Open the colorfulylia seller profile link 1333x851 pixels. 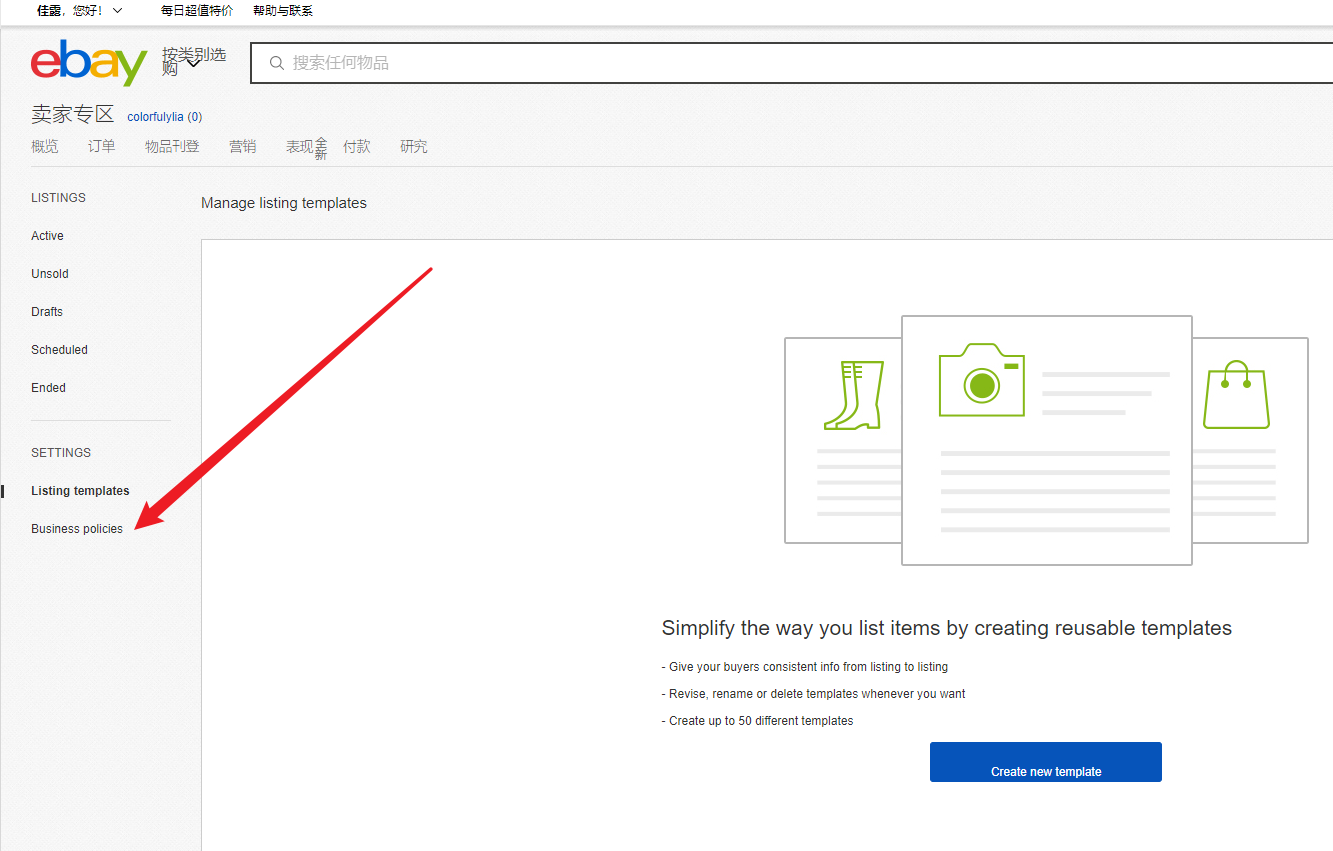(x=155, y=117)
